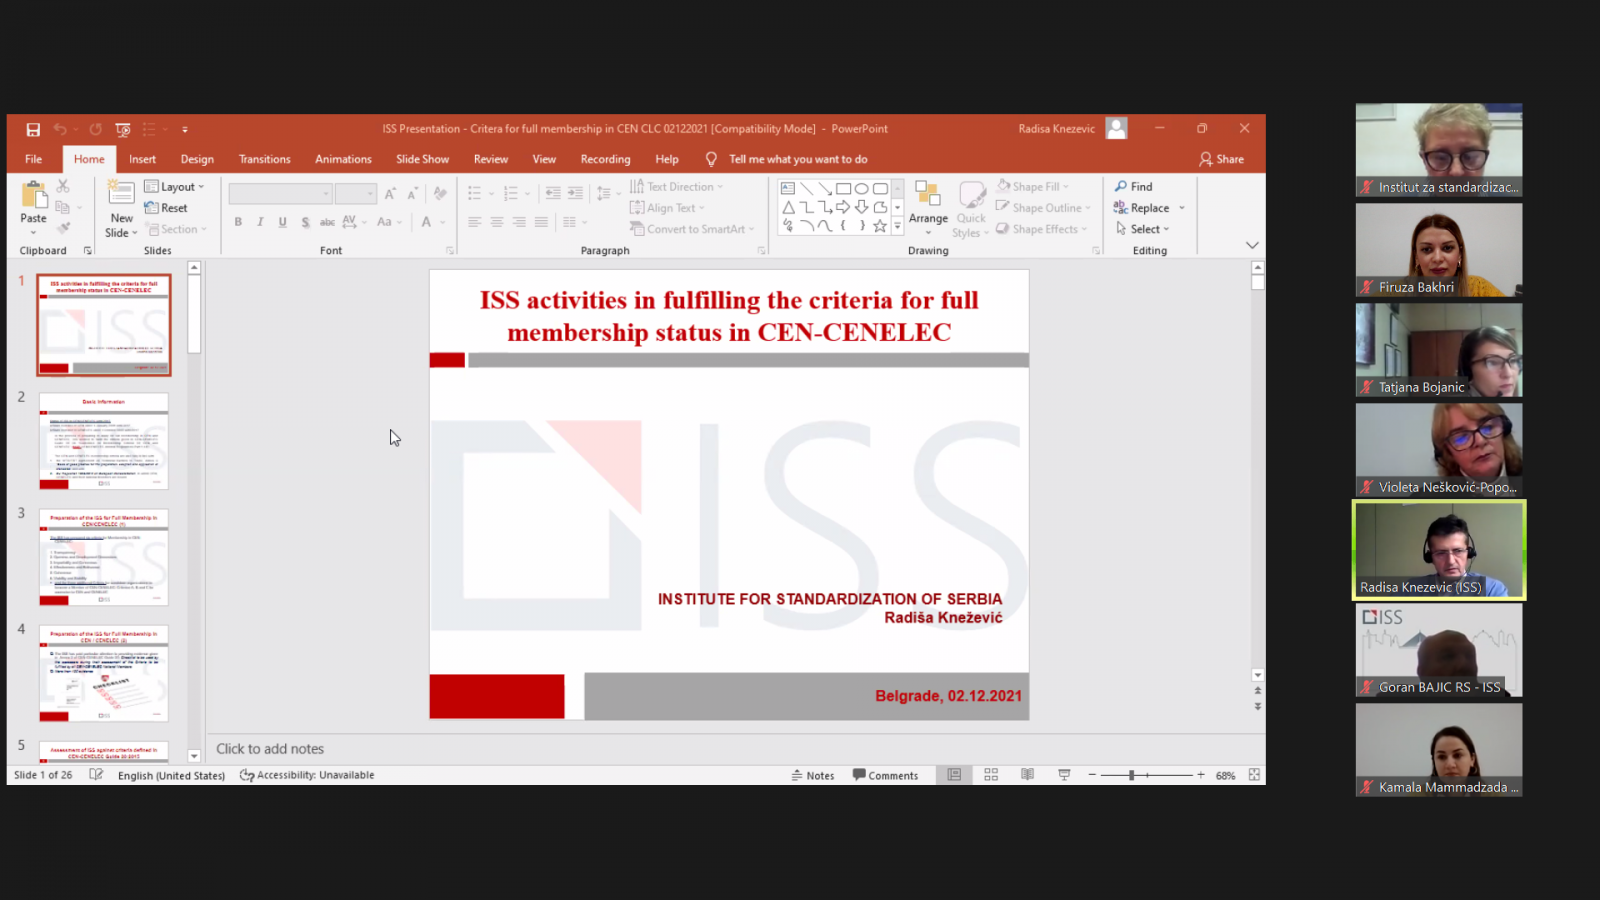Toggle the Notes pane

[813, 775]
